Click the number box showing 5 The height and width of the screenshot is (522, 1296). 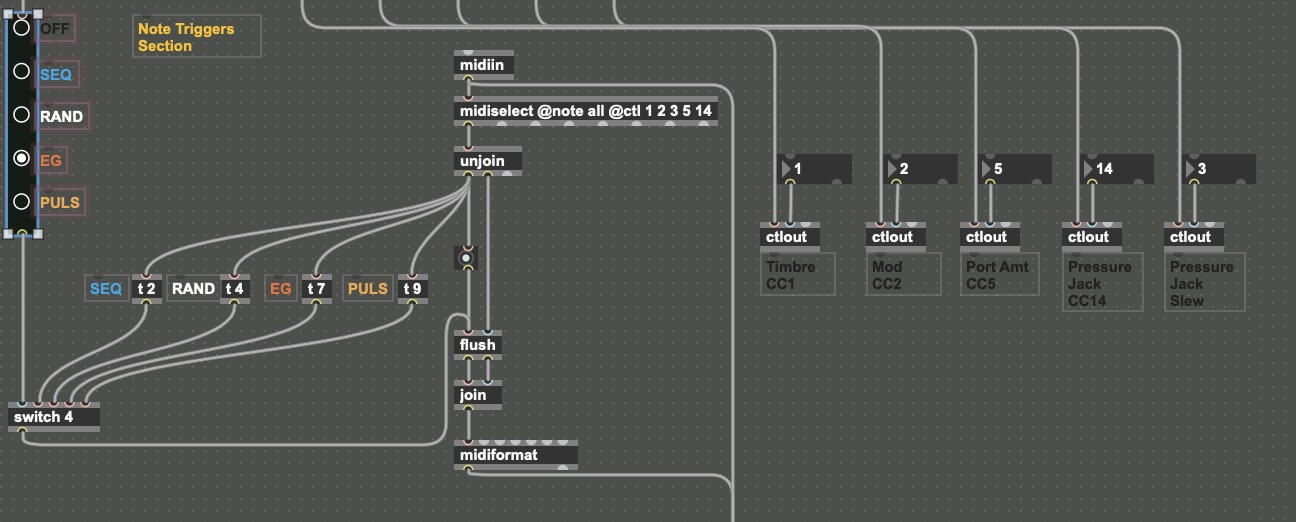(x=1015, y=169)
